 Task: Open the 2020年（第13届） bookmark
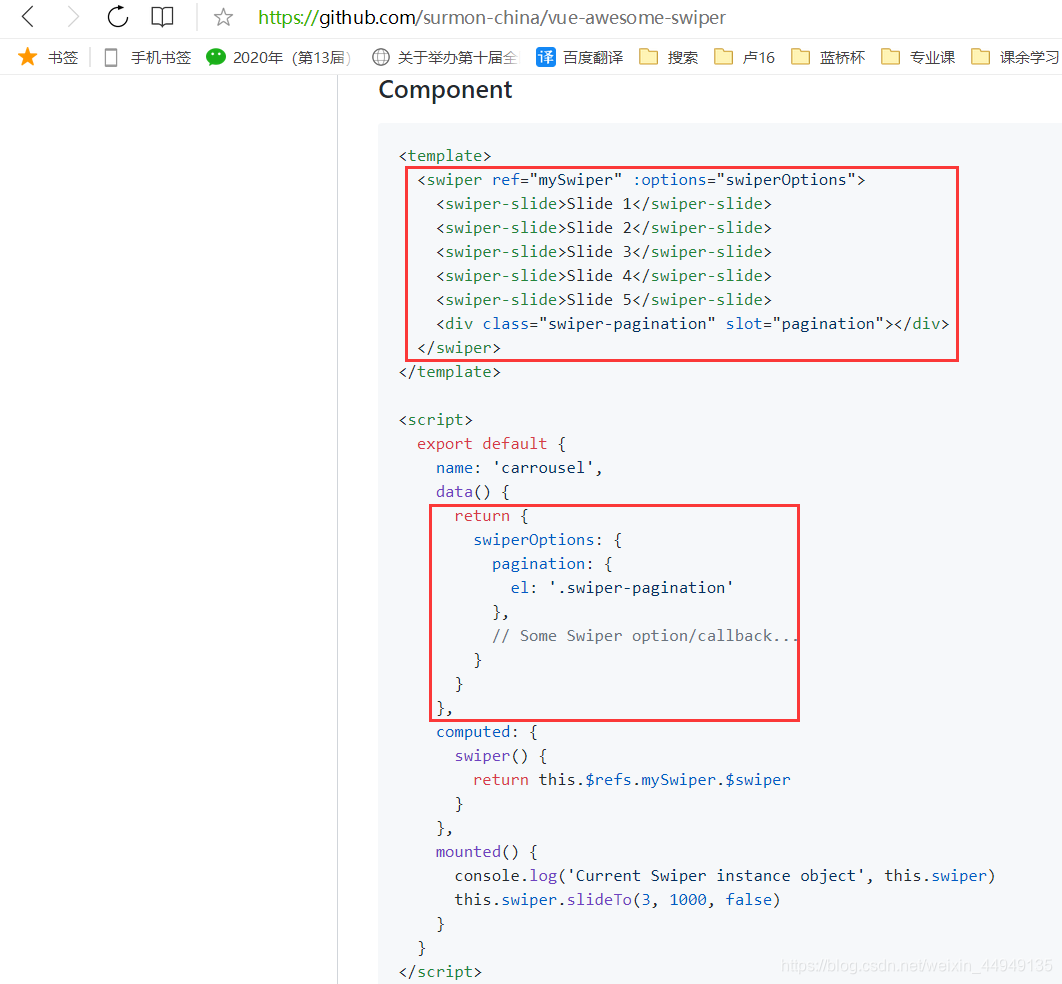(278, 58)
